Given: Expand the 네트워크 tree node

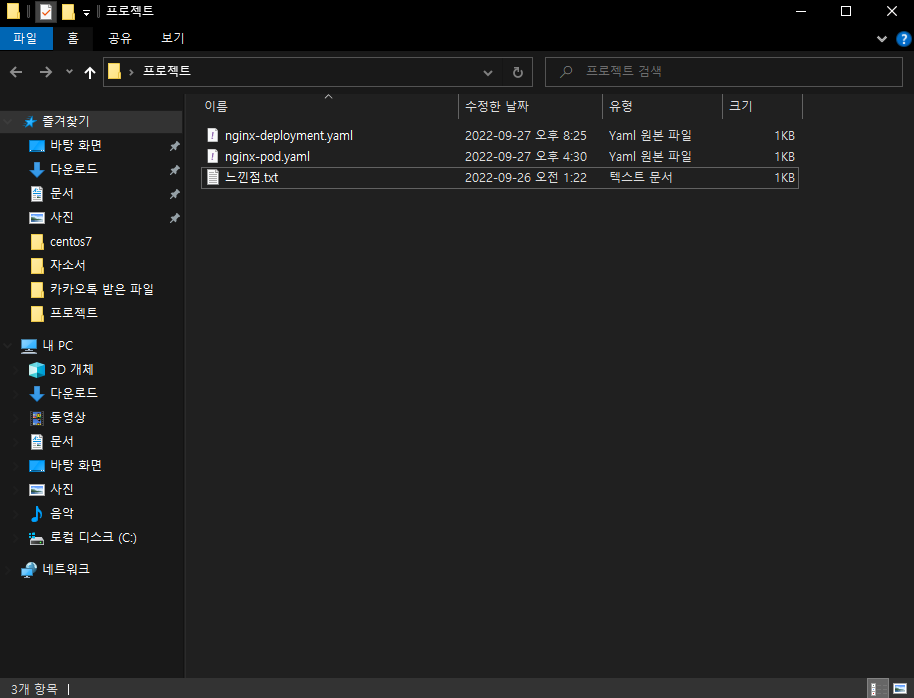Looking at the screenshot, I should point(8,569).
